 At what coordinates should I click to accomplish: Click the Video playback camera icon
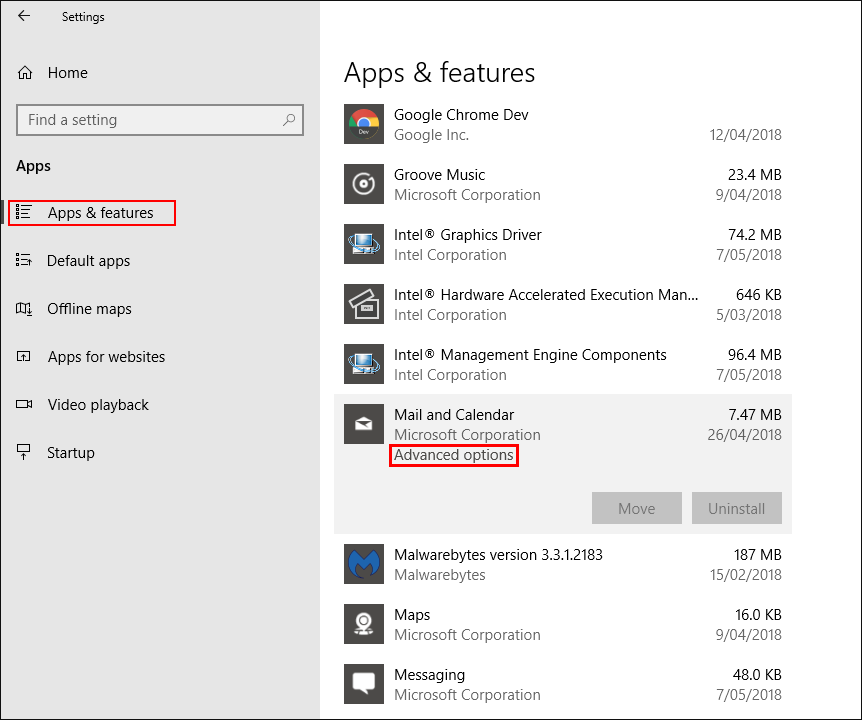pyautogui.click(x=24, y=404)
